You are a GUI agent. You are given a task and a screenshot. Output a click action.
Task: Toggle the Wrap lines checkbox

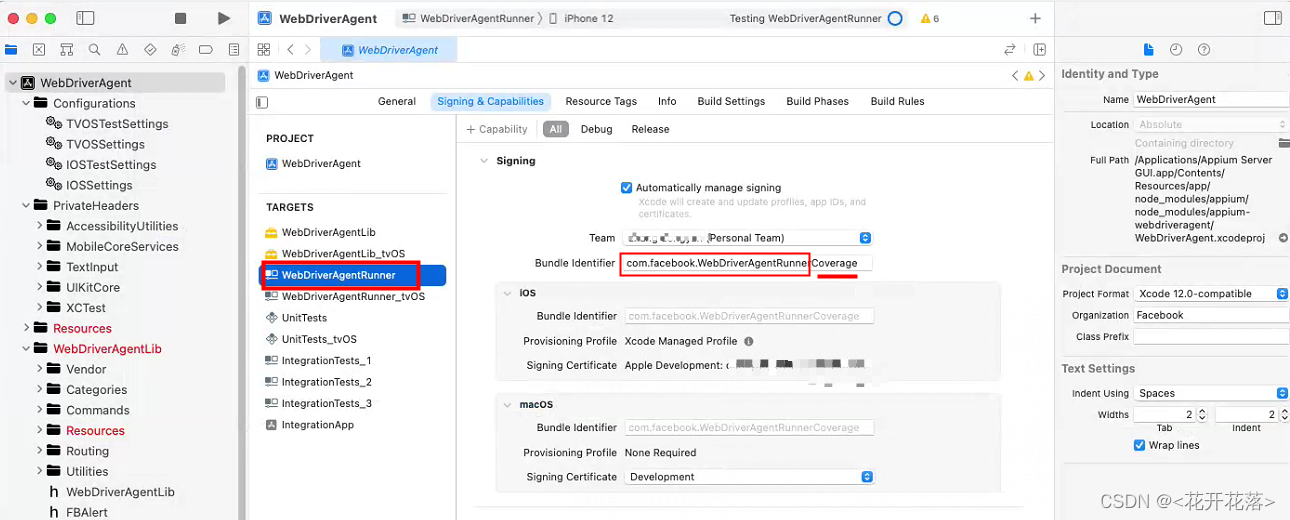1139,445
